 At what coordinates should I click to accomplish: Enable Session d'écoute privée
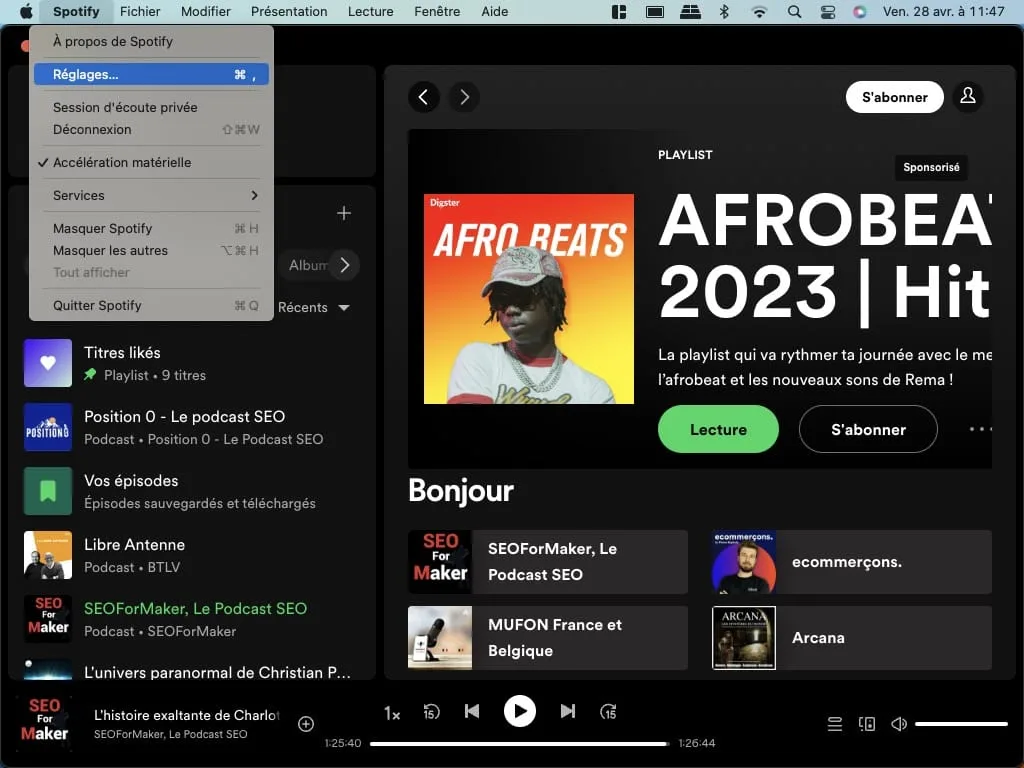[x=124, y=107]
